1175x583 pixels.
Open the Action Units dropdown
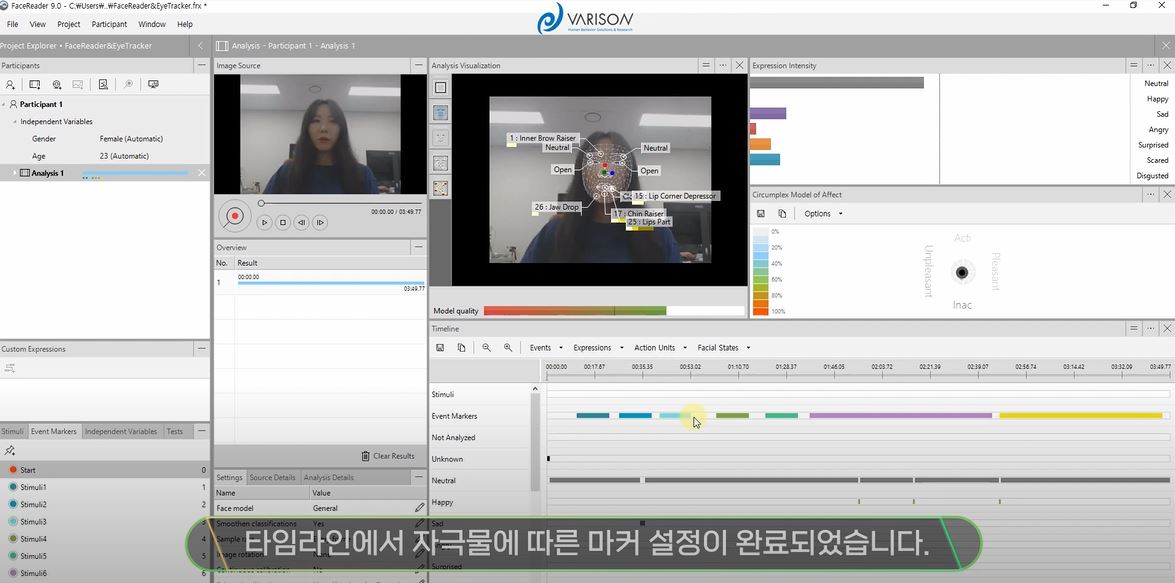point(659,348)
